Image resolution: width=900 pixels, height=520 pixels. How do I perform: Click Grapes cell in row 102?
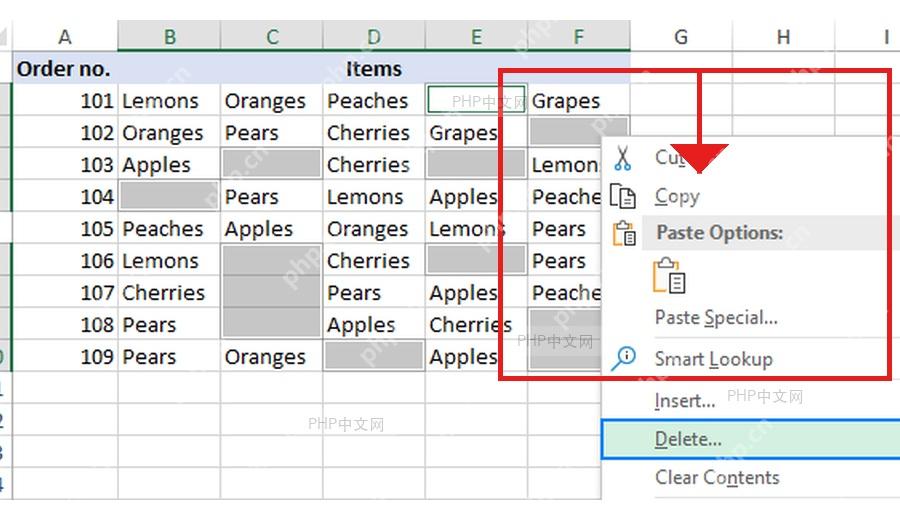[476, 133]
